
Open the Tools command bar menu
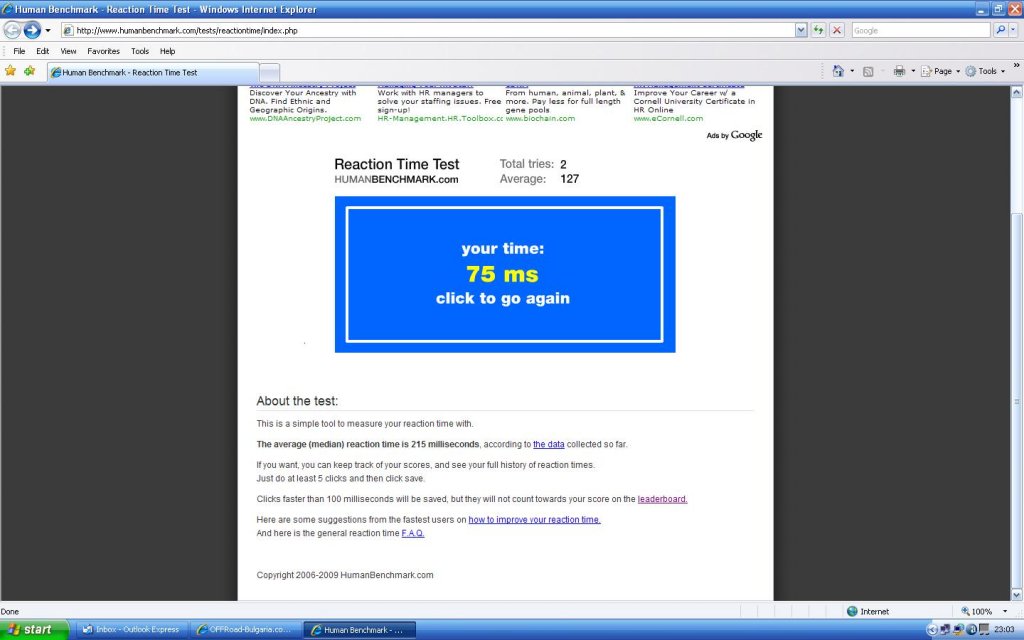(x=985, y=71)
